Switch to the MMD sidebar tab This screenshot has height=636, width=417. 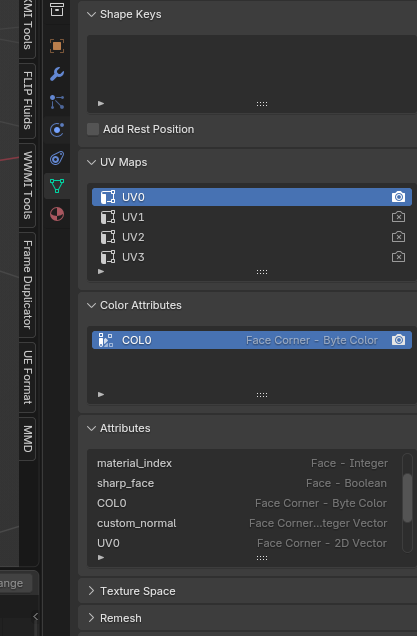coord(27,439)
